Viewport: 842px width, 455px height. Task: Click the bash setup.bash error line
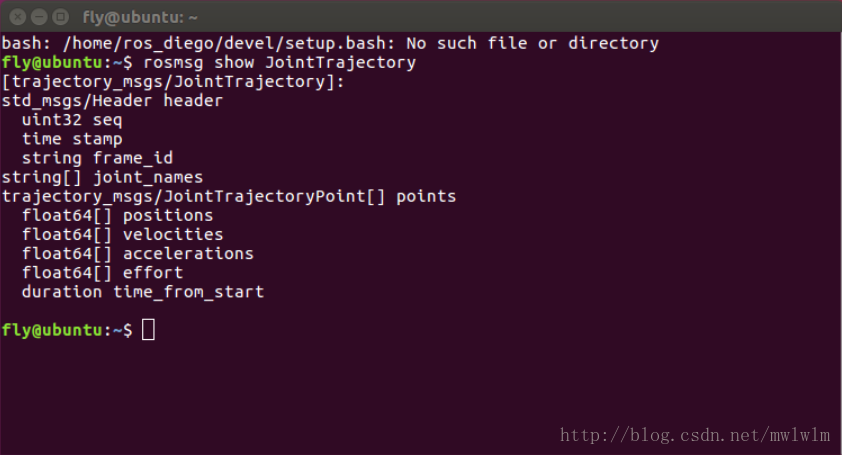tap(330, 43)
